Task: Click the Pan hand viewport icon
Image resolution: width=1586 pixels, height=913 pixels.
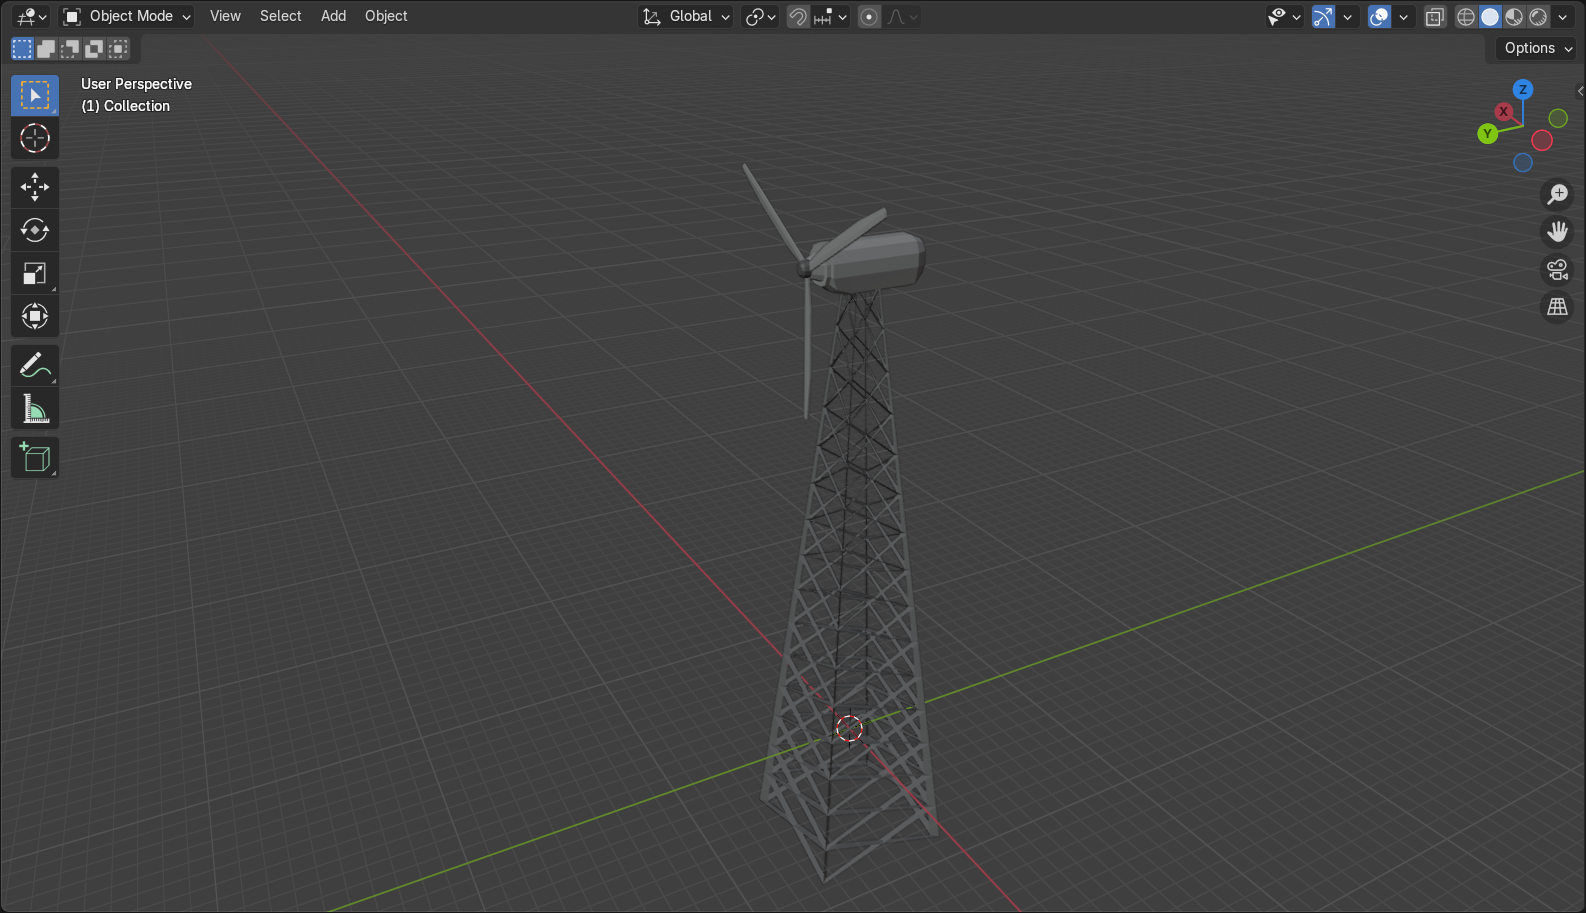Action: [x=1557, y=232]
